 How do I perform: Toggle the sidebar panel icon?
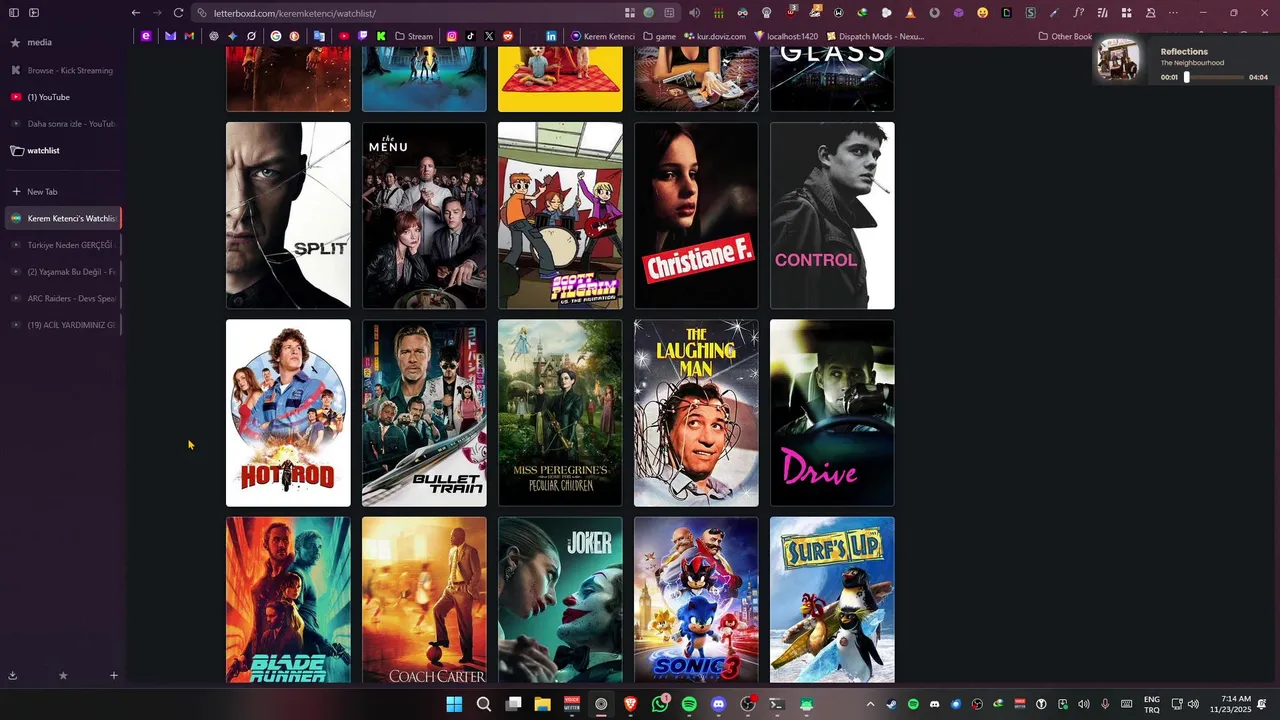pyautogui.click(x=14, y=13)
